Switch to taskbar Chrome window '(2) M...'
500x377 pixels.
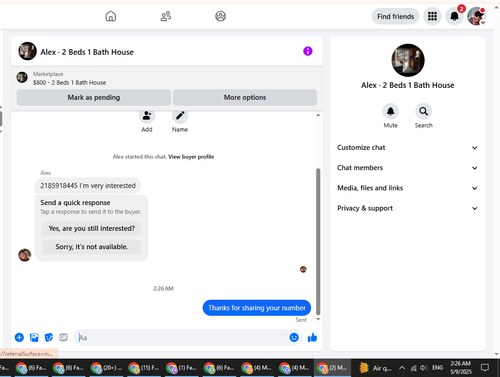(x=332, y=368)
